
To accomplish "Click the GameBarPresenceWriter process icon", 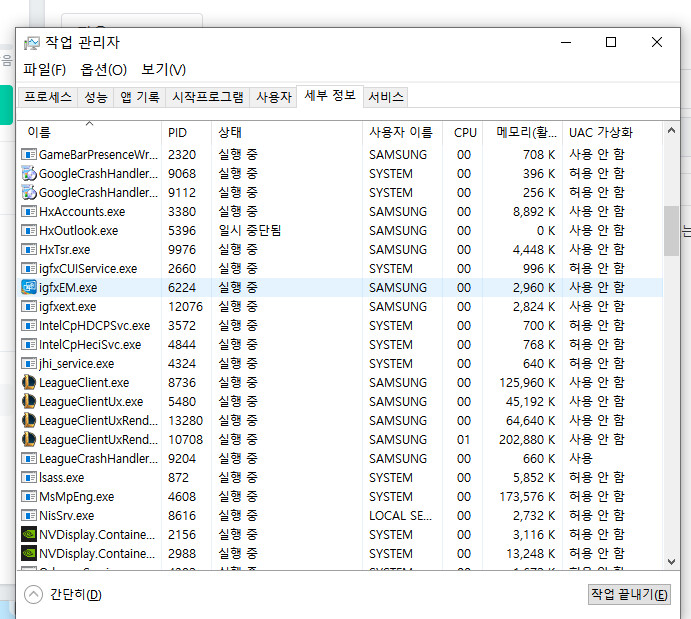I will [x=29, y=155].
